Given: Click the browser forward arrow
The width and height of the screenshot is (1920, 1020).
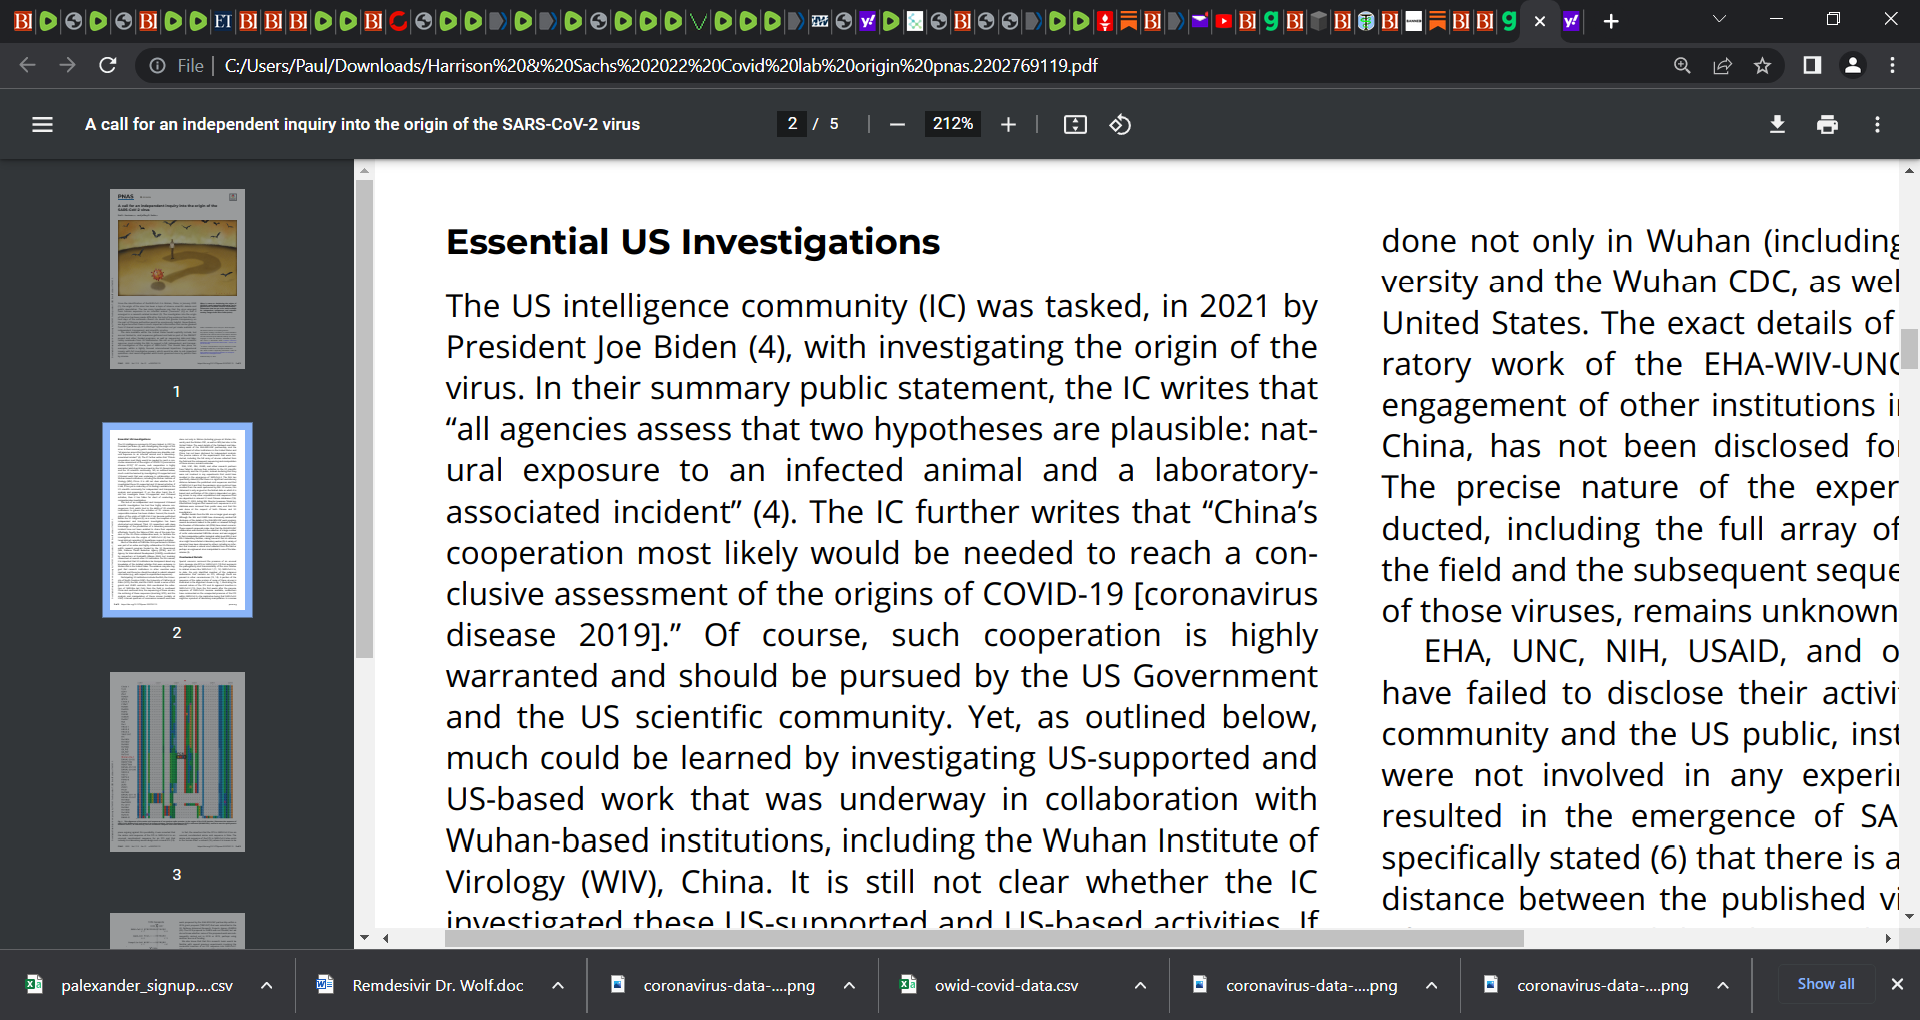Looking at the screenshot, I should (67, 65).
